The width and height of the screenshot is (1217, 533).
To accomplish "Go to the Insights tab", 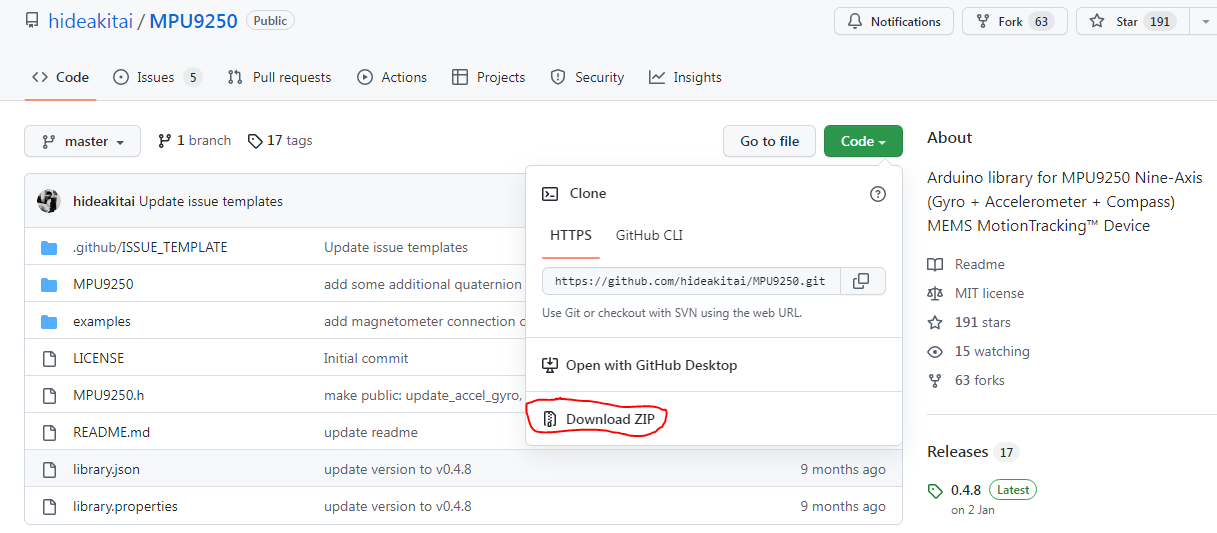I will click(x=685, y=77).
